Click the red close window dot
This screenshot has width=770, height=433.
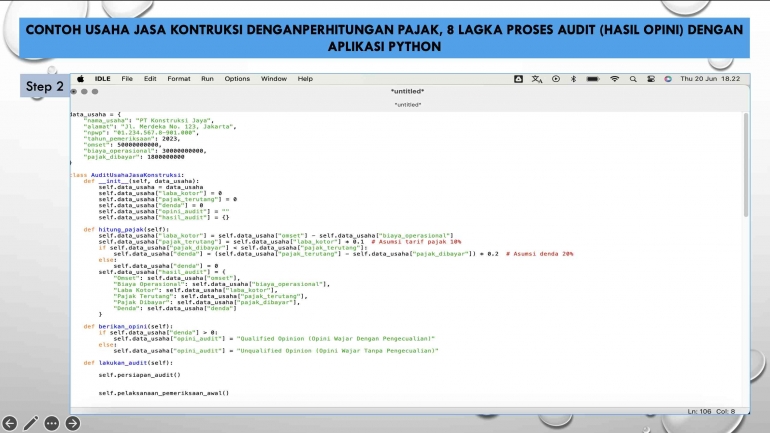[x=74, y=91]
